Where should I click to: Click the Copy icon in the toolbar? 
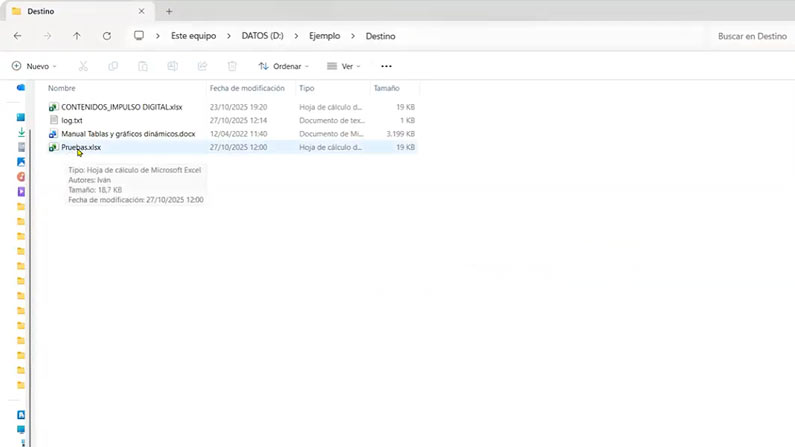[113, 66]
